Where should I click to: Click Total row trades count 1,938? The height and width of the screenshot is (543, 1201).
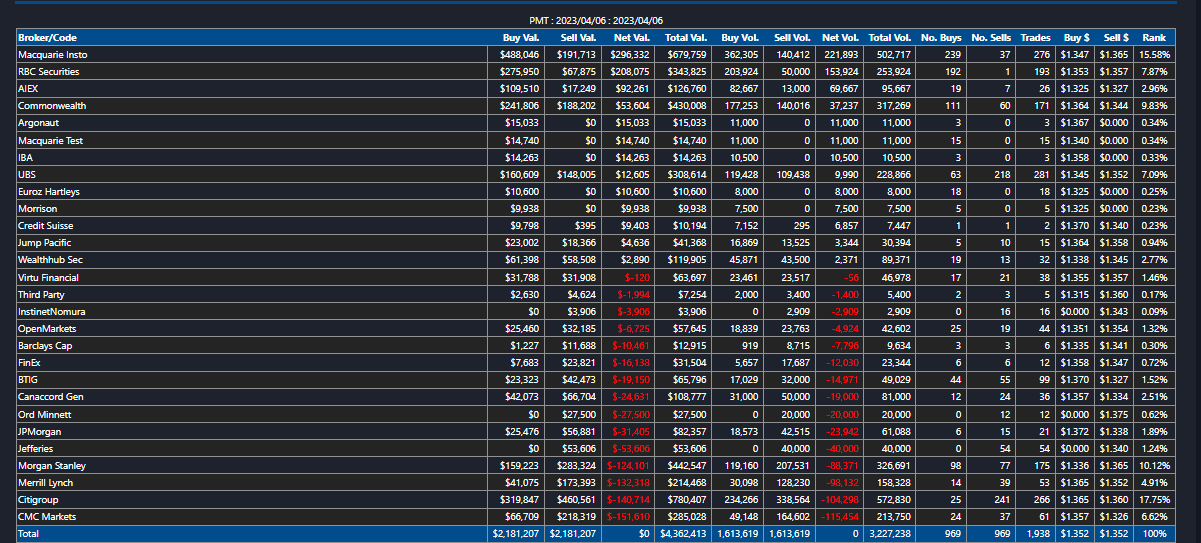pyautogui.click(x=1038, y=534)
